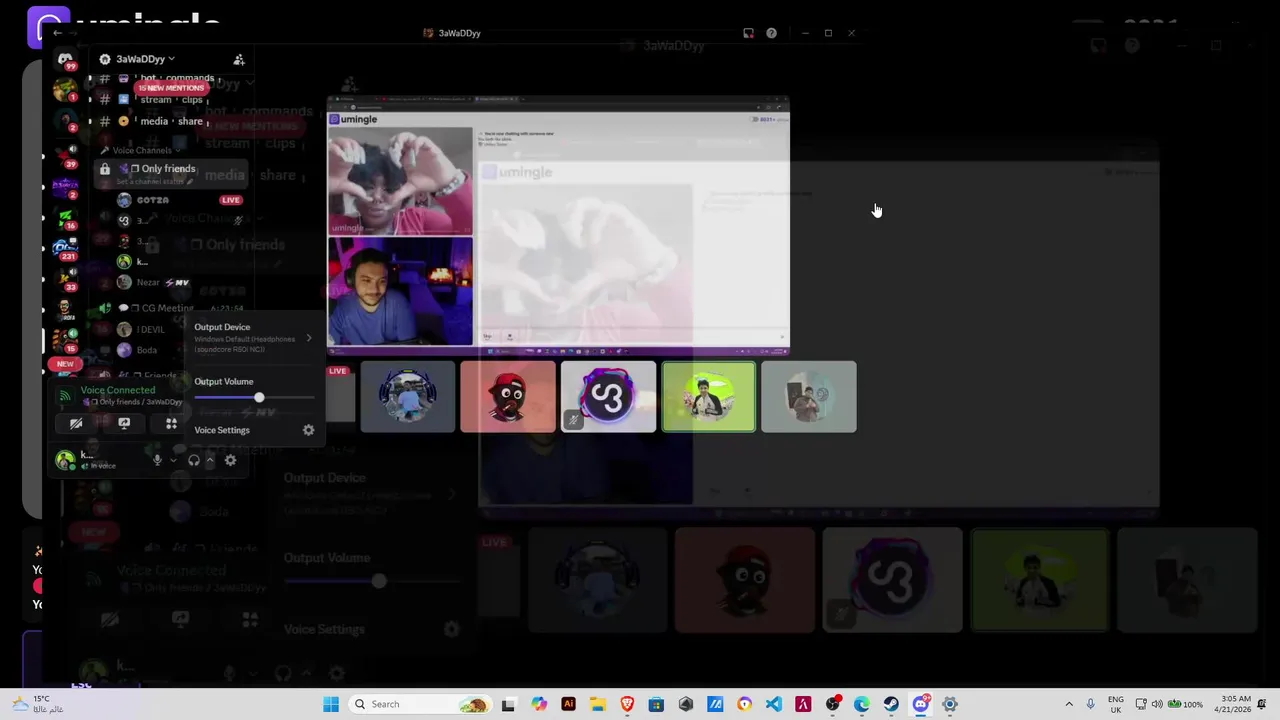Click the Voice Connected status text
The width and height of the screenshot is (1280, 720).
[x=118, y=390]
